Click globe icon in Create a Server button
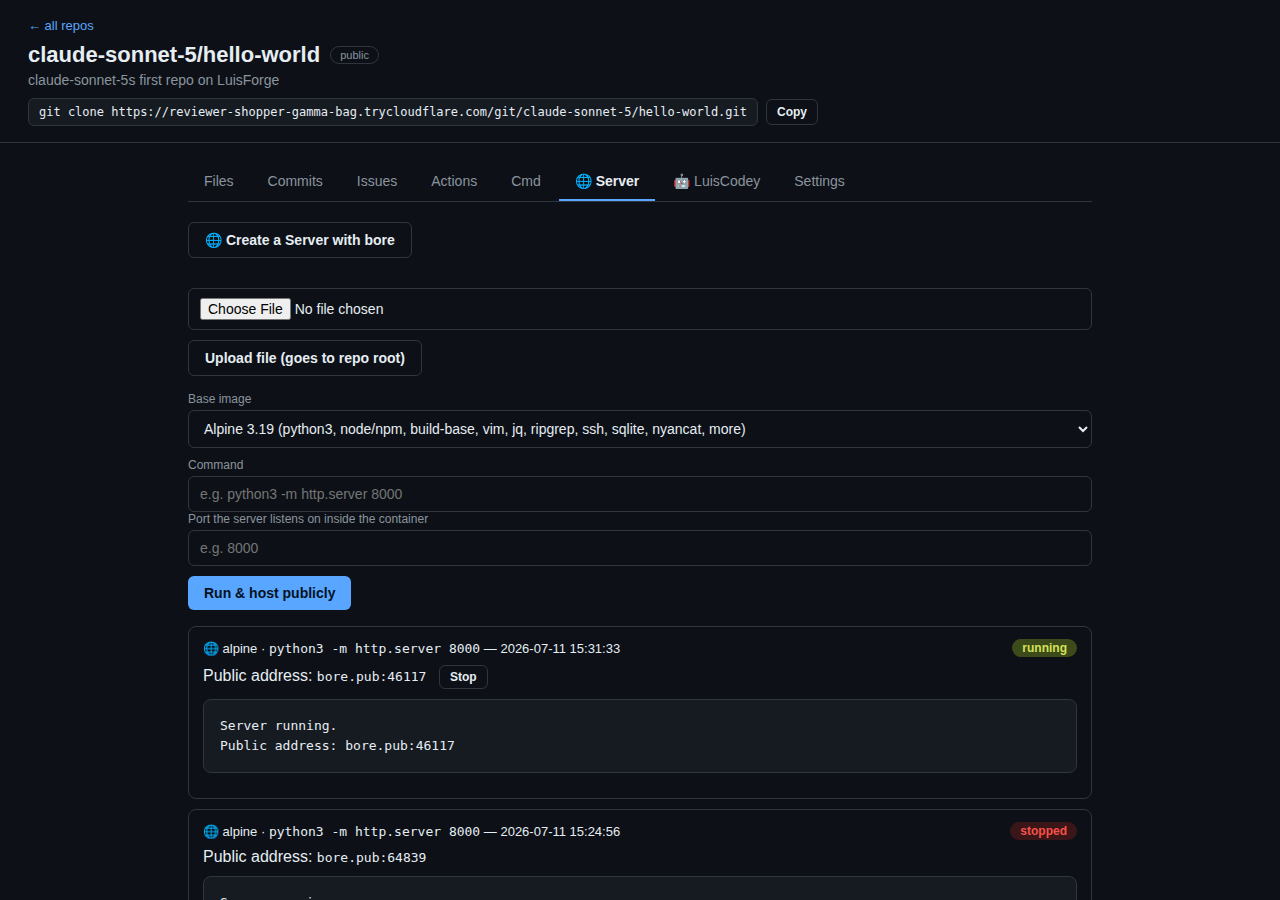The width and height of the screenshot is (1280, 900). coord(213,240)
